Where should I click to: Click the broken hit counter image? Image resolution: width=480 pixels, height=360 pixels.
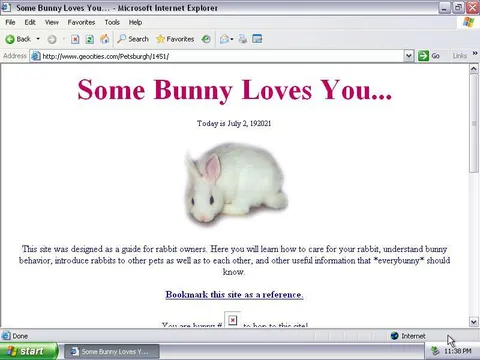point(233,320)
